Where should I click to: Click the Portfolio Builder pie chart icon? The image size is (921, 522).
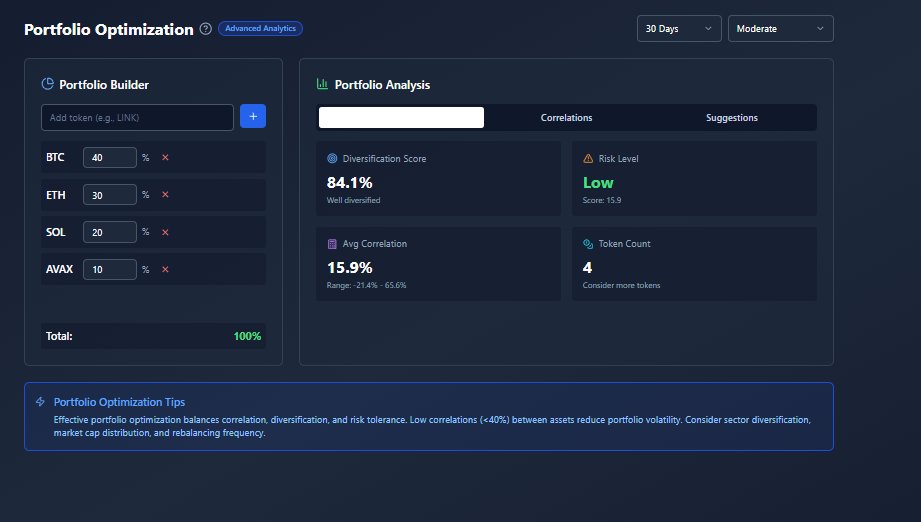coord(48,84)
